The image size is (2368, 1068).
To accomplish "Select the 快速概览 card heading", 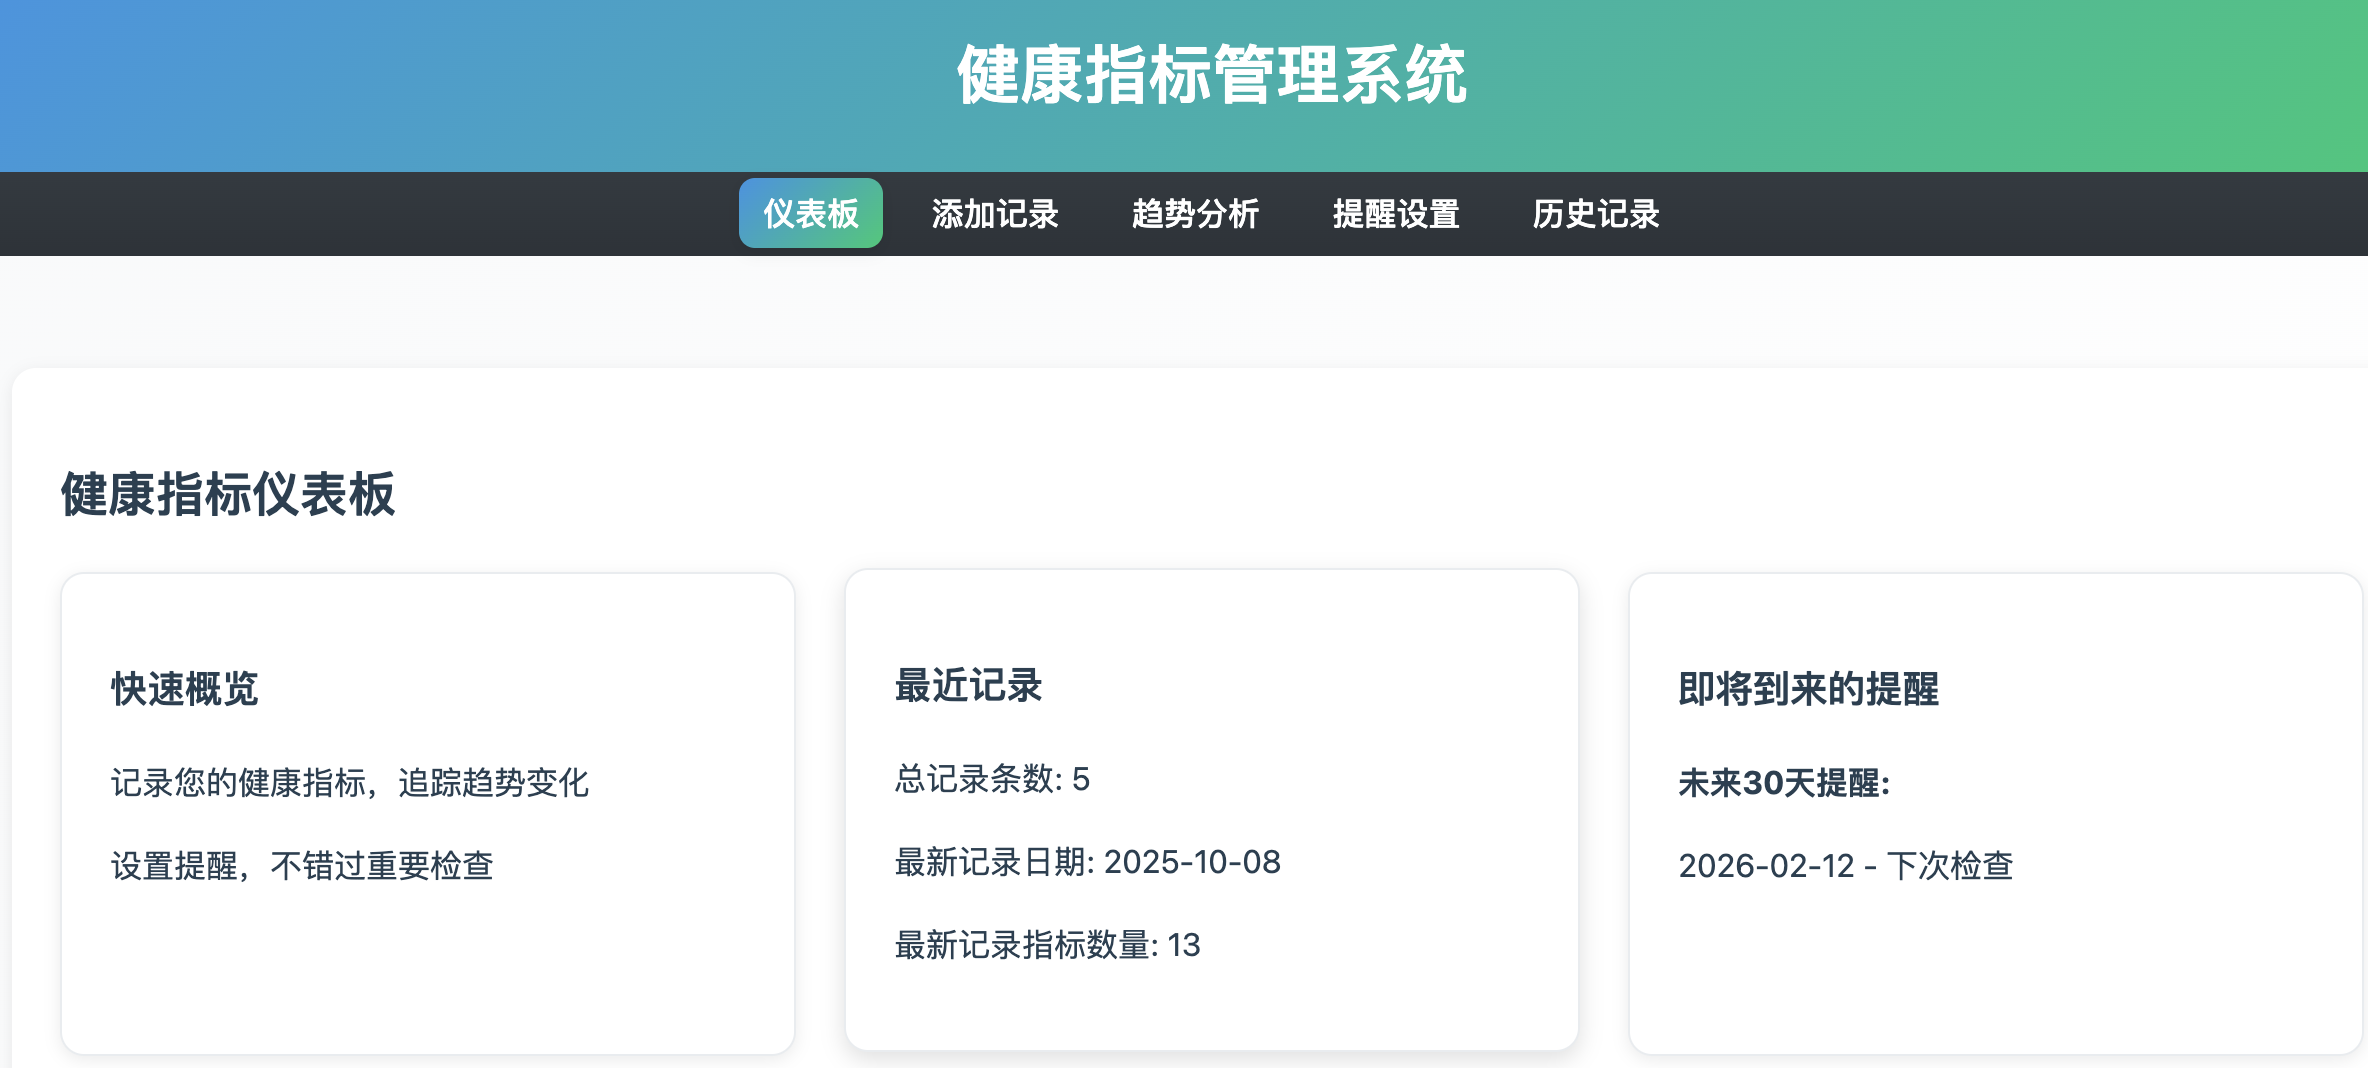I will [x=185, y=689].
